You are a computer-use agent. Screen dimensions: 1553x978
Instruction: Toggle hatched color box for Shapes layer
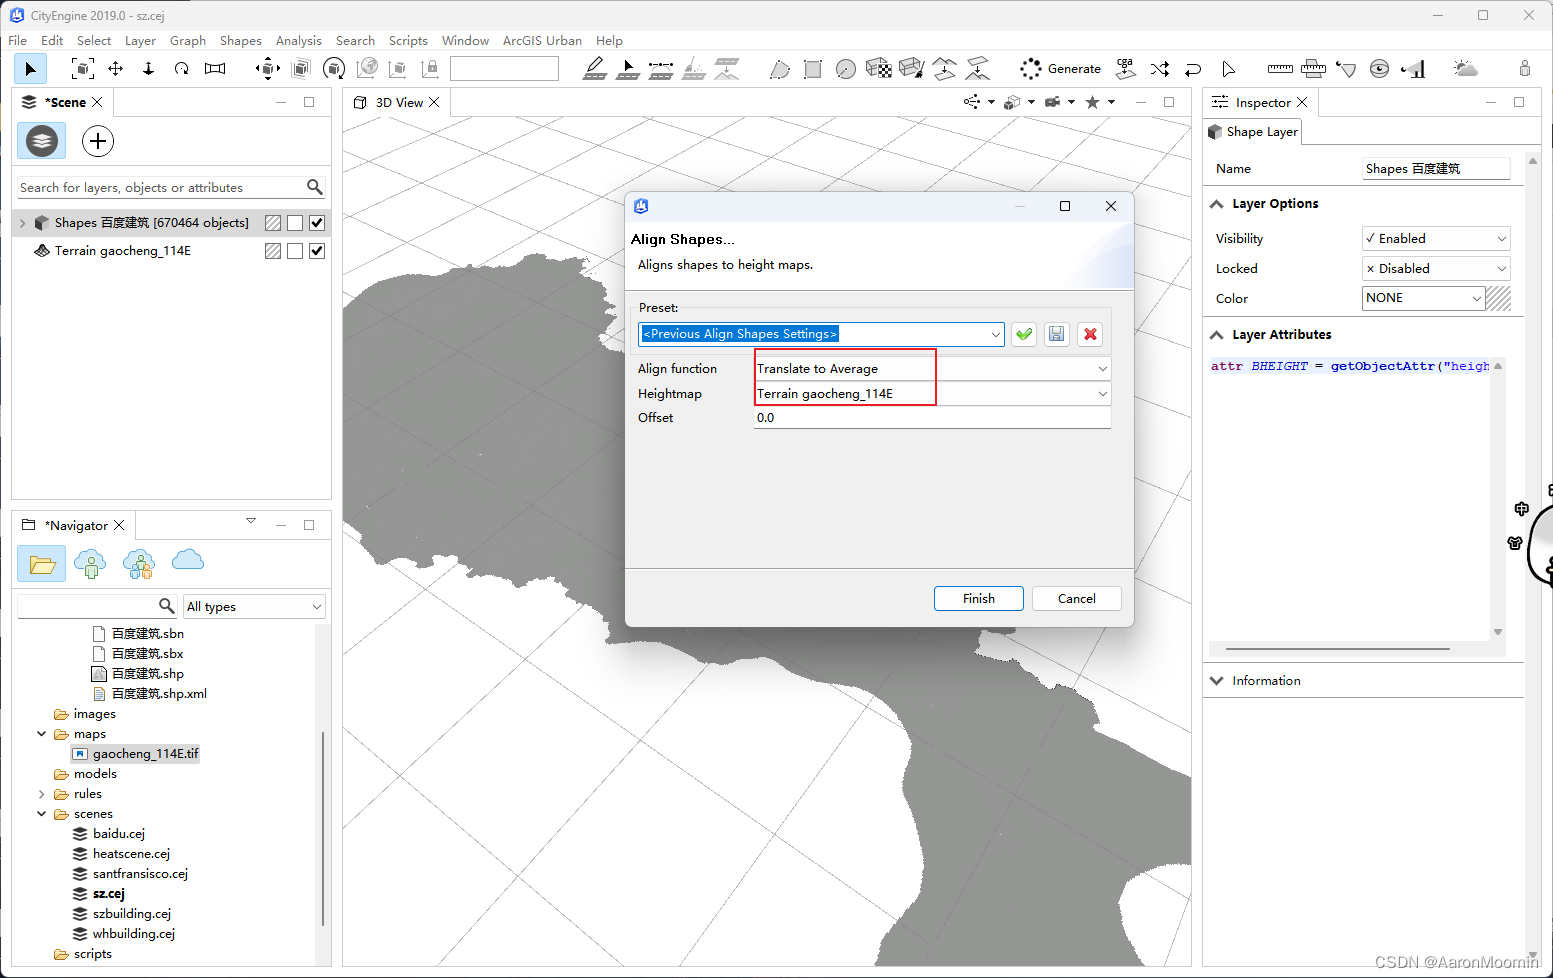point(273,223)
